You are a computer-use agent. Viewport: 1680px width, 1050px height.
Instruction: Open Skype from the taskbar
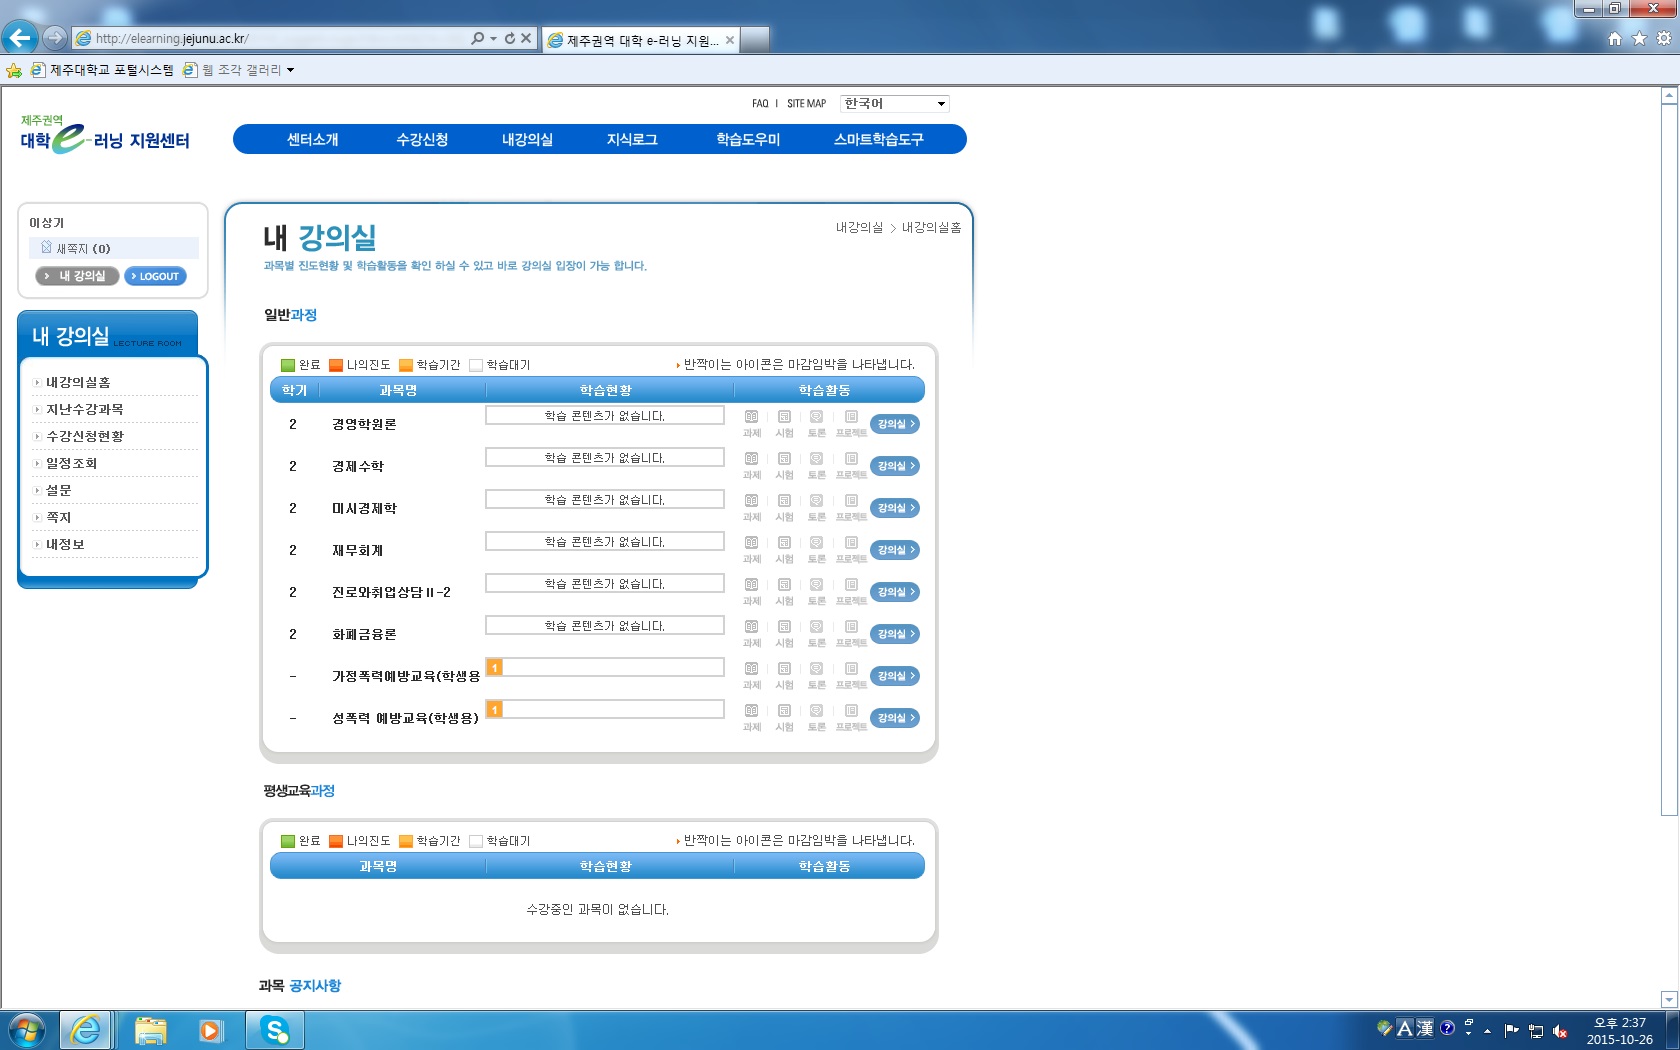[274, 1030]
